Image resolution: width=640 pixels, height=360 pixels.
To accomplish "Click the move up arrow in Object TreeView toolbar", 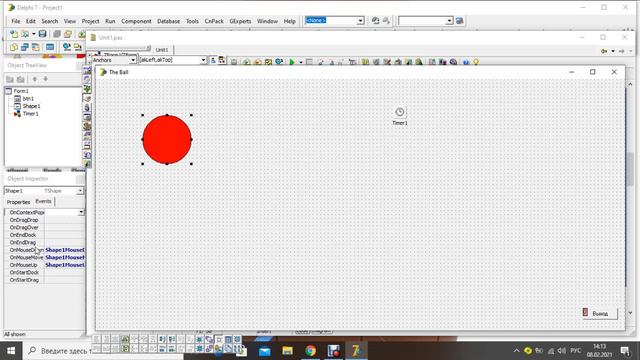I will tap(35, 79).
